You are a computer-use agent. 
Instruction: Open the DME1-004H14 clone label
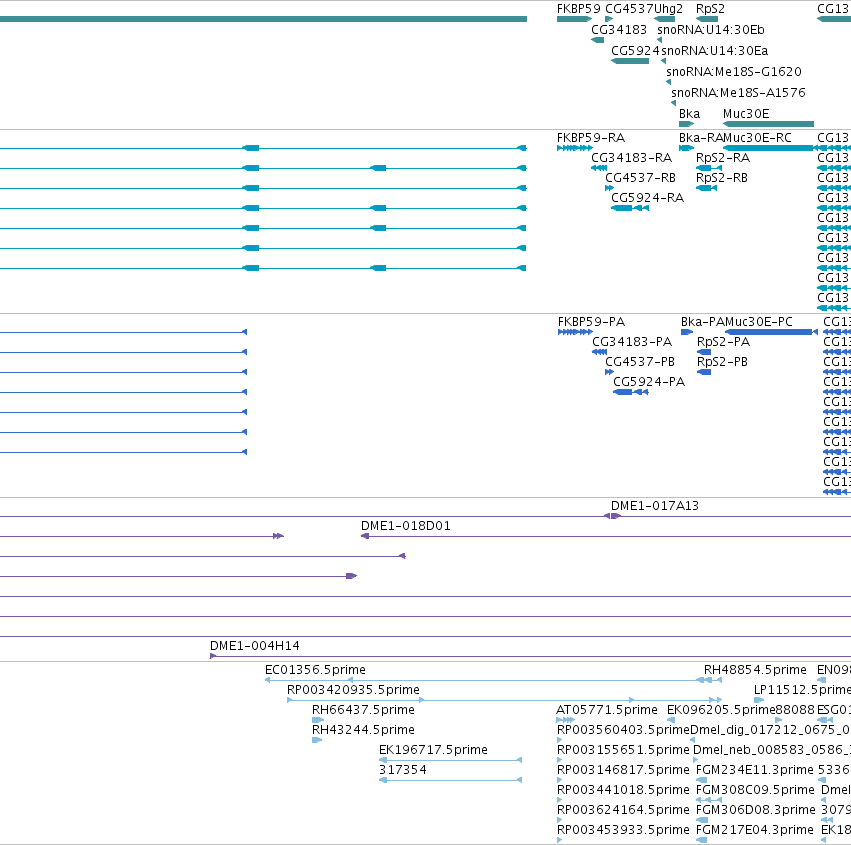point(255,646)
